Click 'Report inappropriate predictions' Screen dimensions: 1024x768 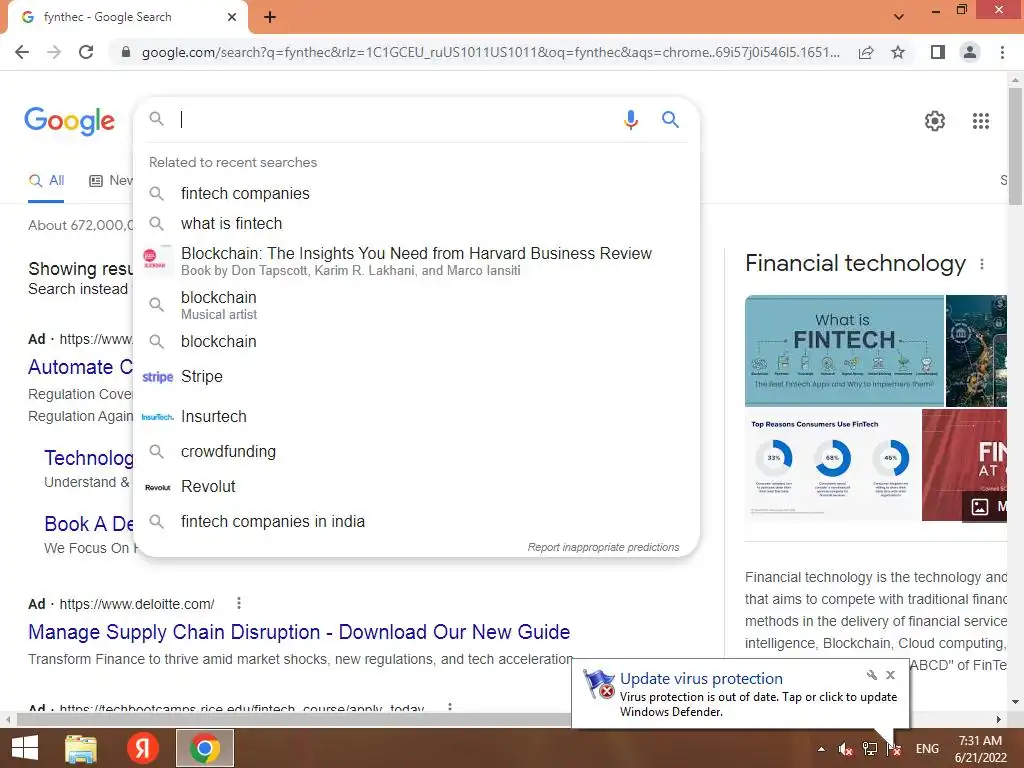point(603,547)
